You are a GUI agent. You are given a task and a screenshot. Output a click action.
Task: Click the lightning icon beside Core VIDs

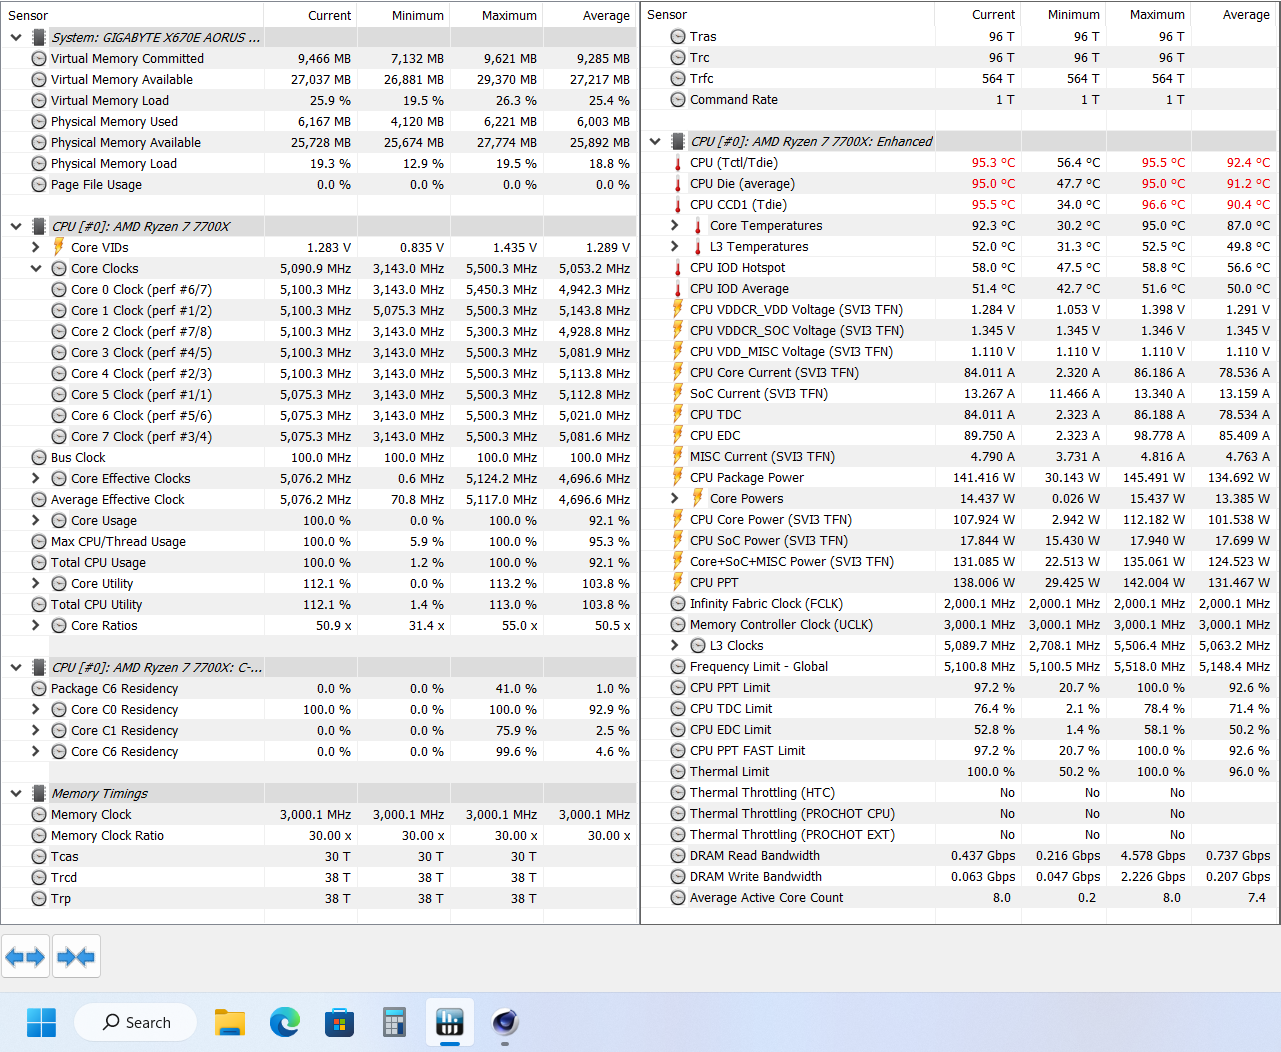(x=59, y=247)
